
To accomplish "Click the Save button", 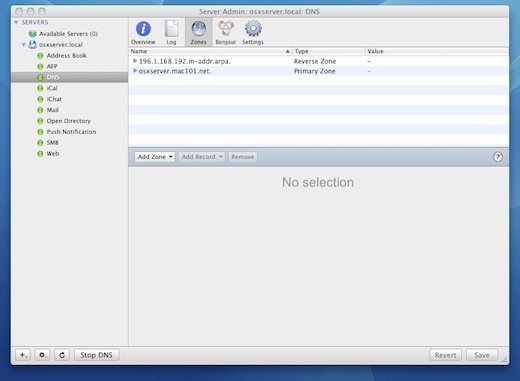I will click(482, 355).
